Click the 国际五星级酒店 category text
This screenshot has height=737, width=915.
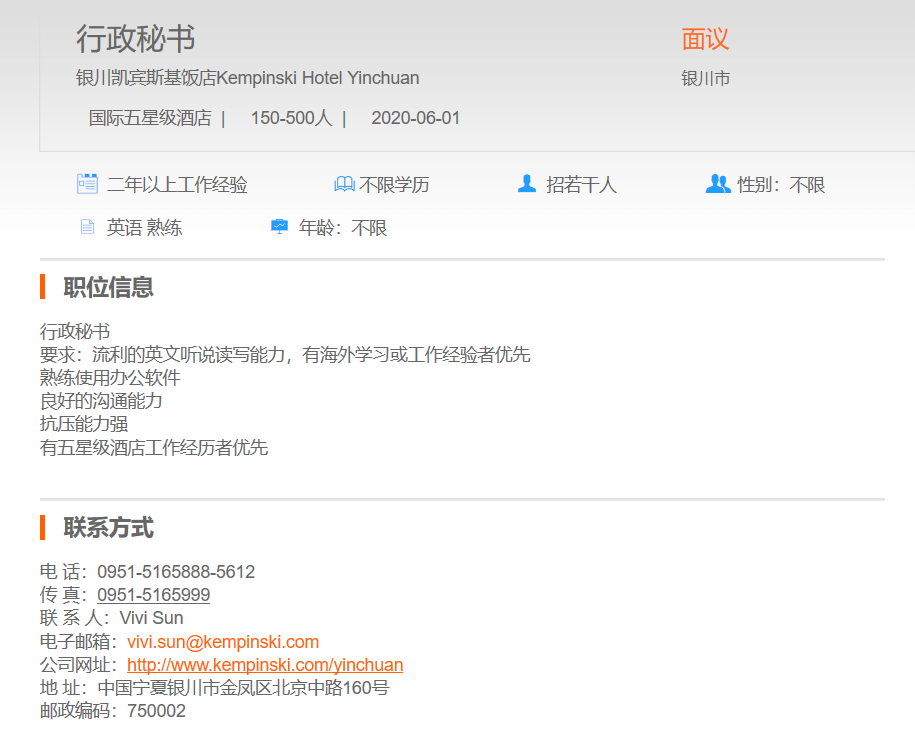coord(150,118)
